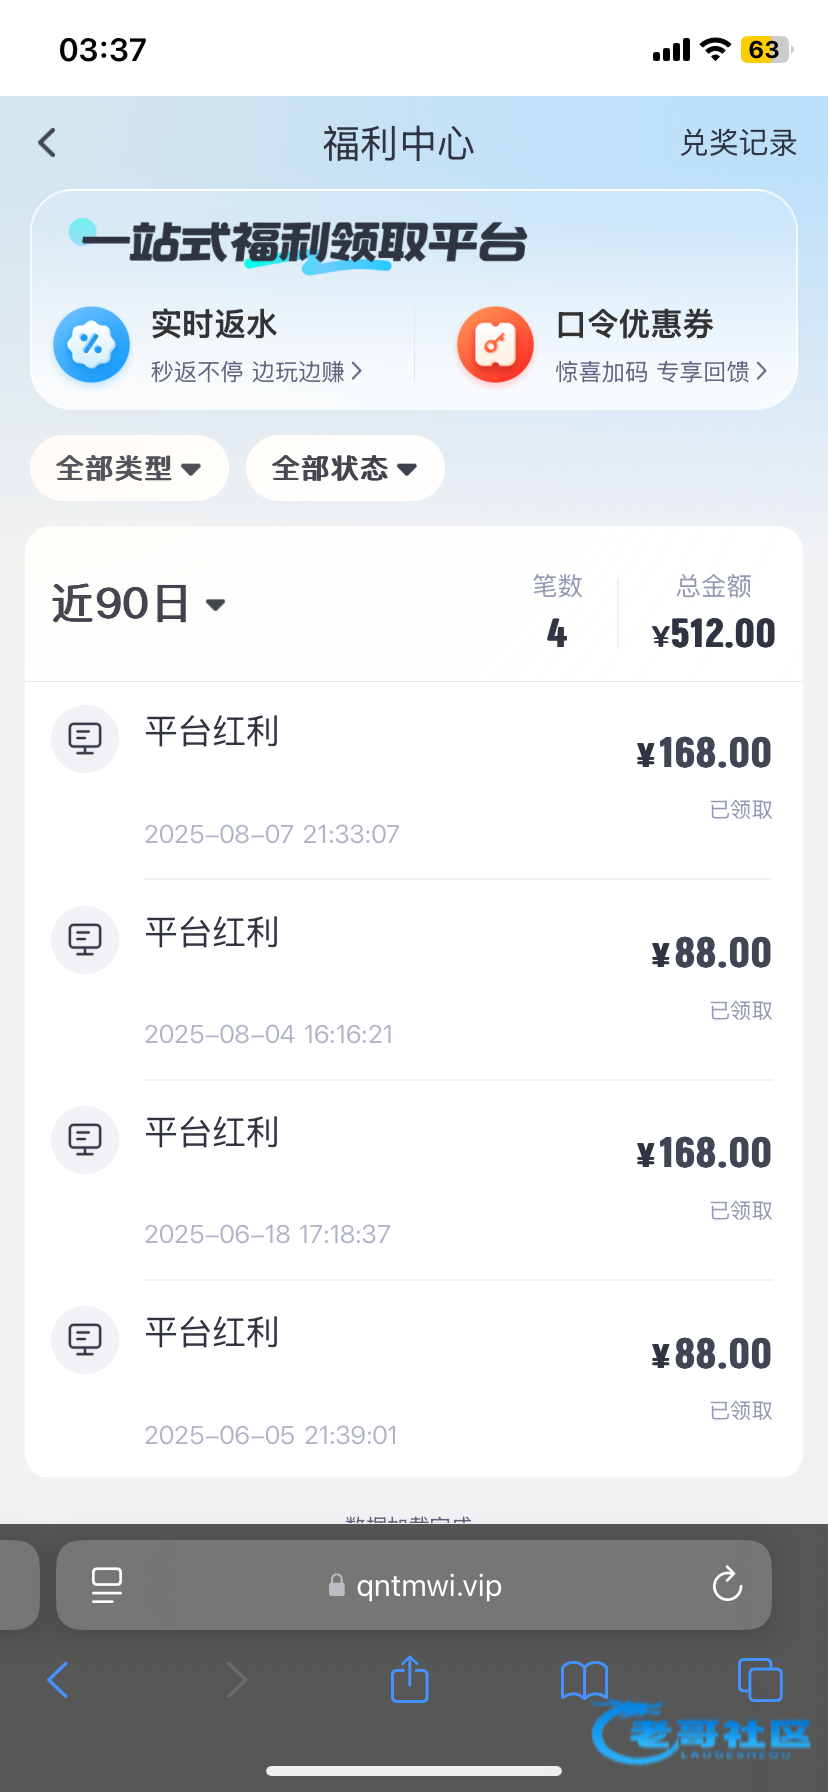
Task: Go back with Safari's bottom back arrow
Action: (x=58, y=1680)
